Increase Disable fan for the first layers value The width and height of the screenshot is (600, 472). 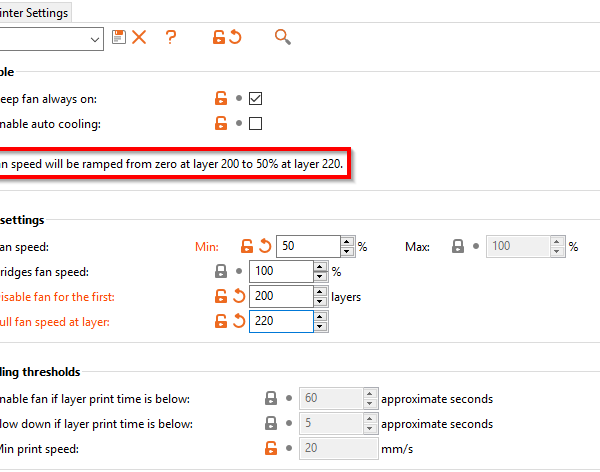click(x=320, y=291)
